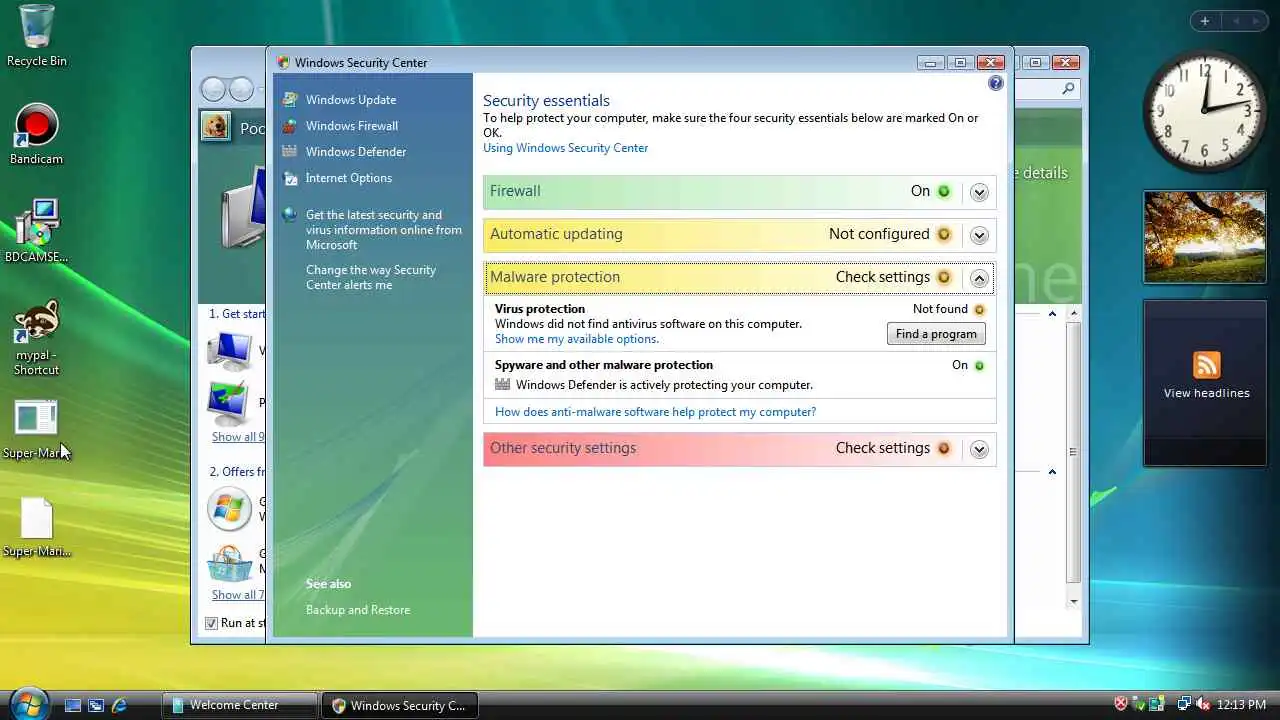Viewport: 1280px width, 720px height.
Task: Click the View headlines RSS feed gadget icon
Action: [x=1206, y=364]
